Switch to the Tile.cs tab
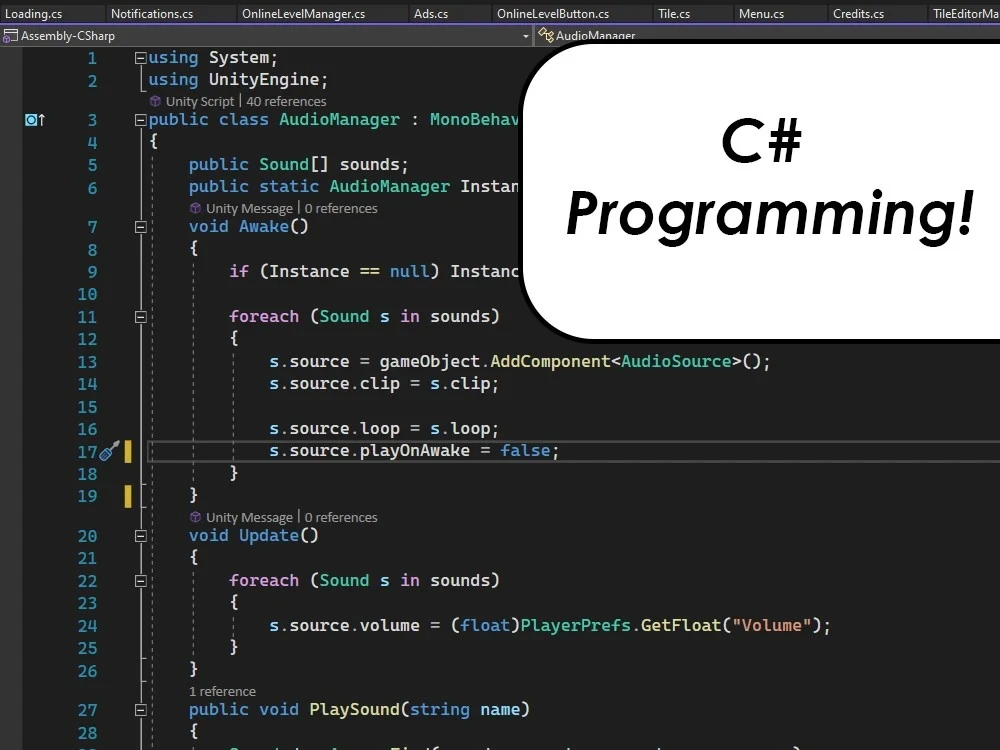 coord(674,13)
